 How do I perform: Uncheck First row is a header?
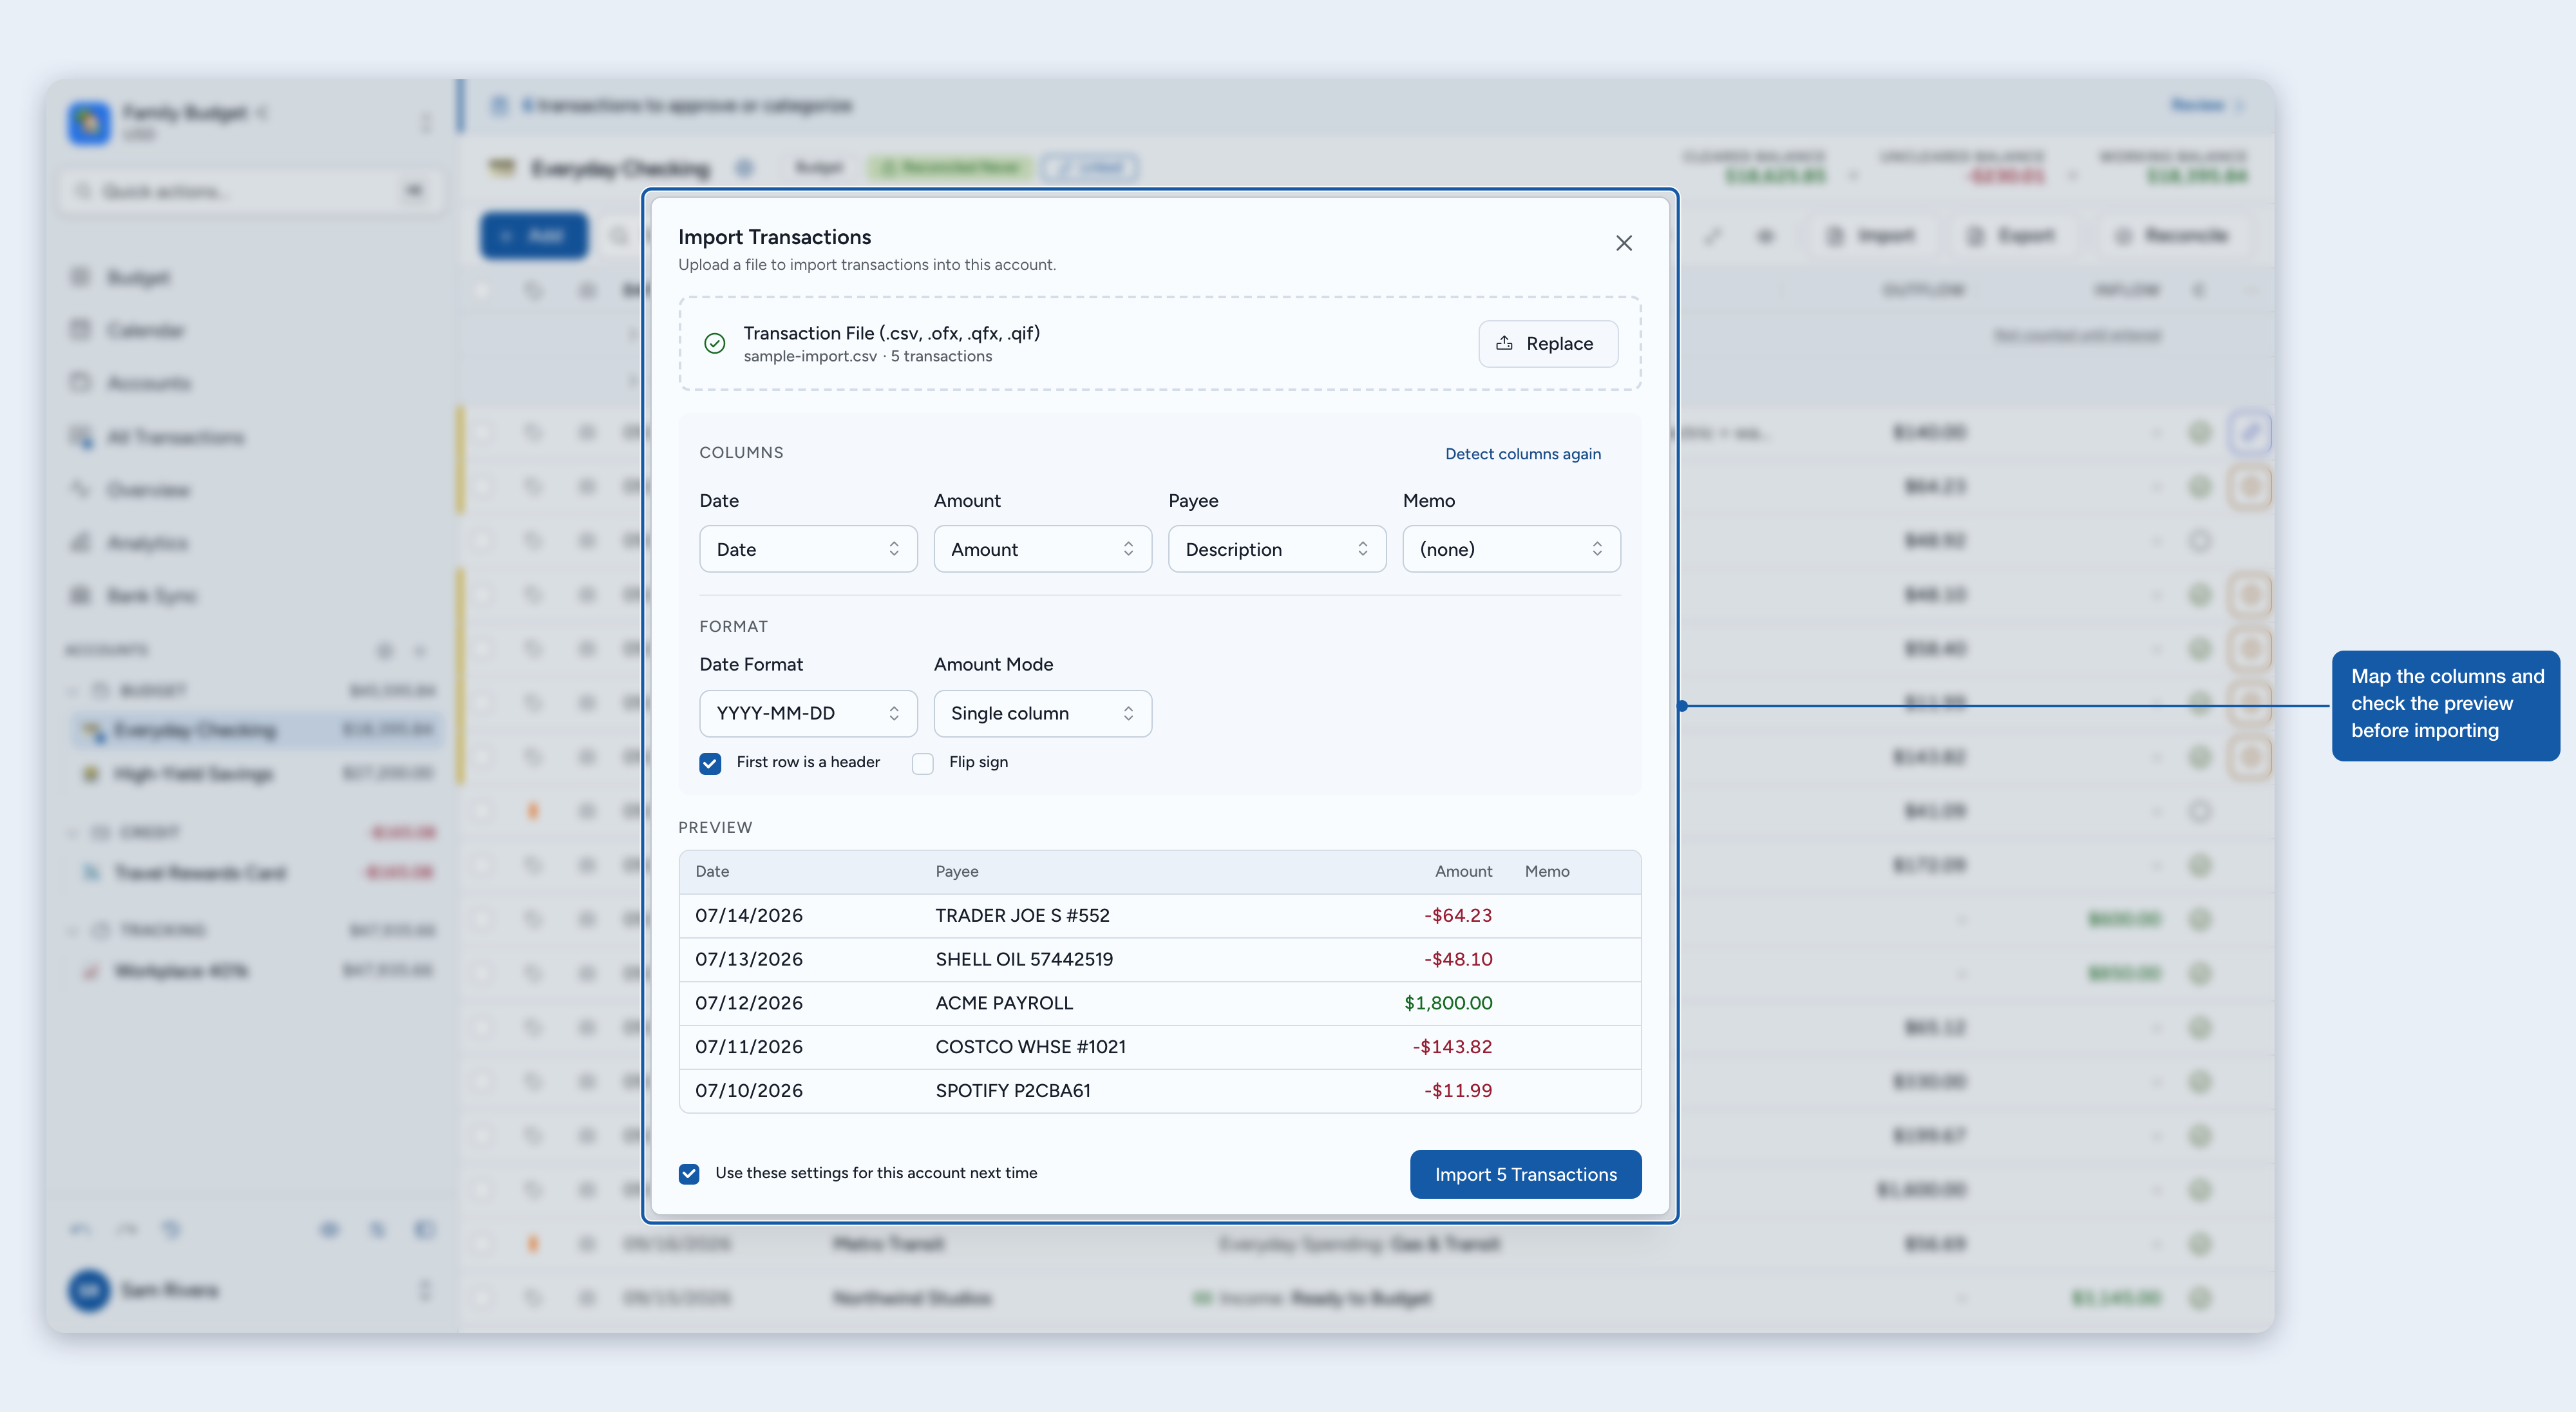(710, 763)
